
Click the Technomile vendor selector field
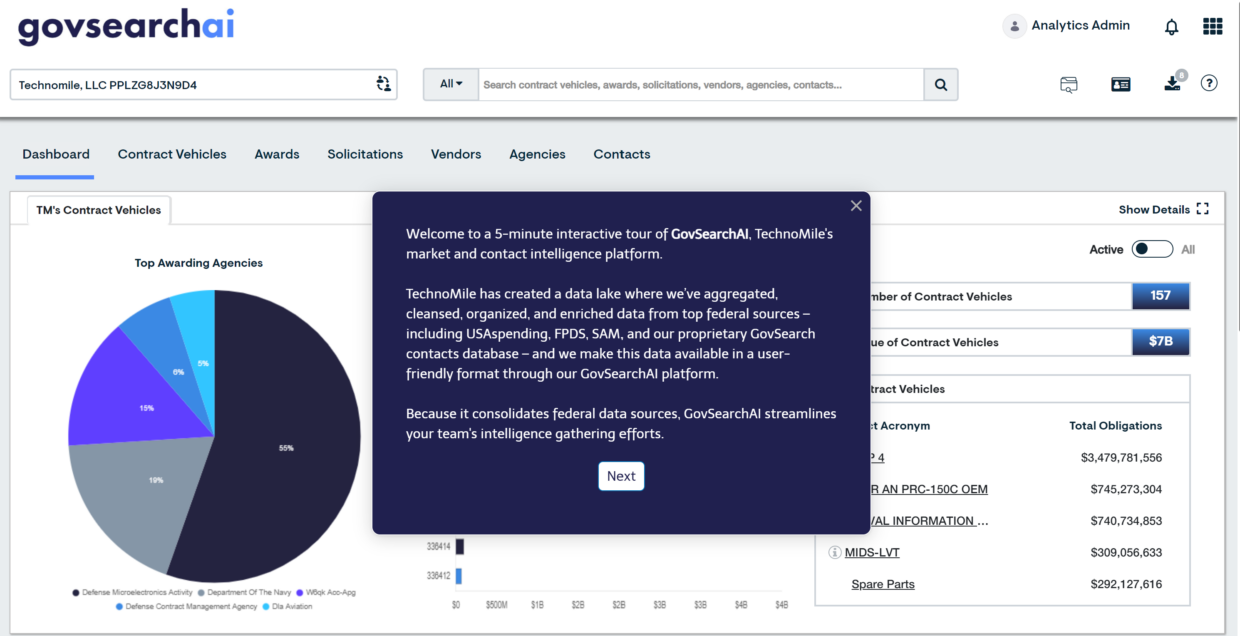203,85
